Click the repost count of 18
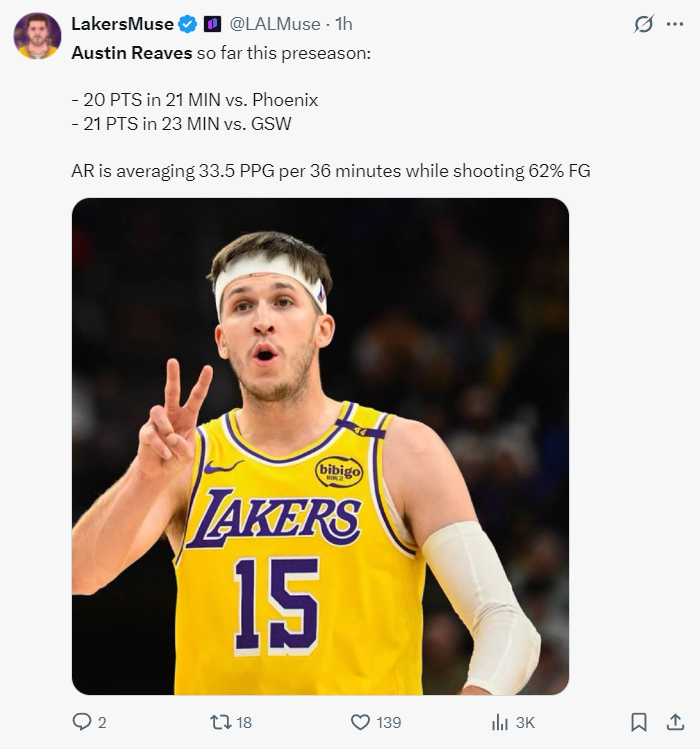This screenshot has width=700, height=751. pyautogui.click(x=244, y=722)
